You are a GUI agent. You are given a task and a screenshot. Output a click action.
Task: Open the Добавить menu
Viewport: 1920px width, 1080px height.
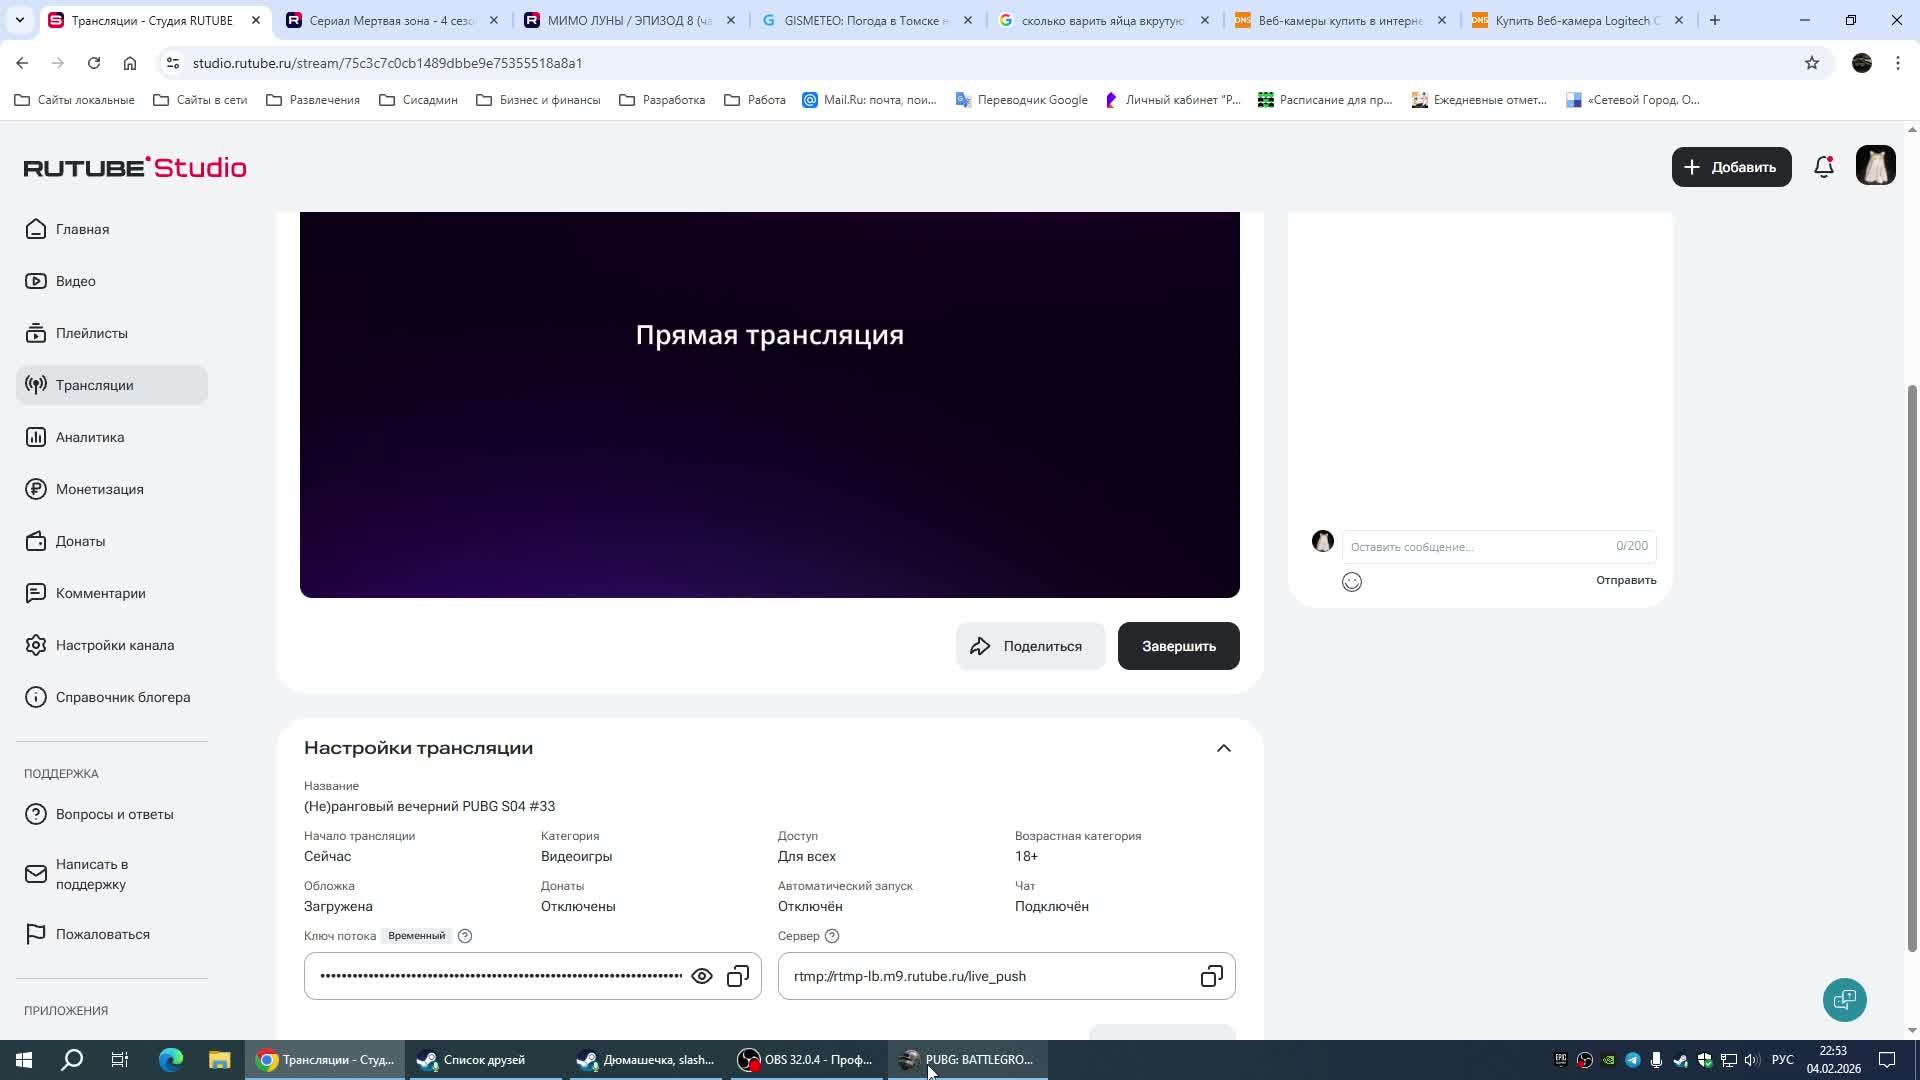(1731, 167)
